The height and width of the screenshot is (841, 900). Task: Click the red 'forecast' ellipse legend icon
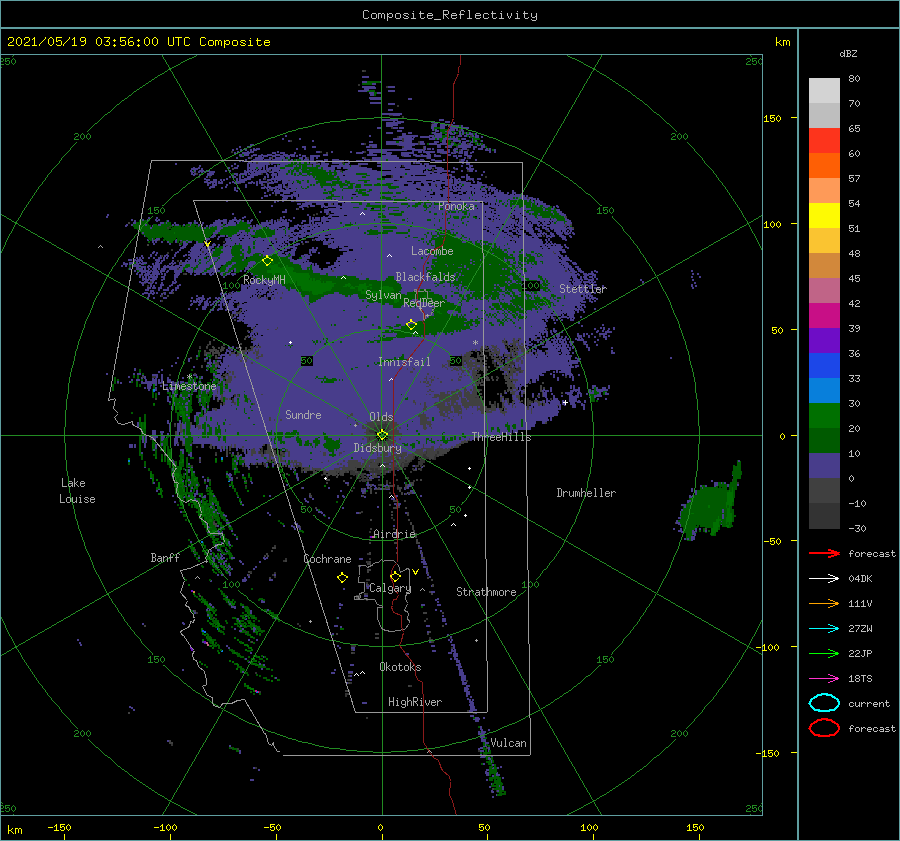(824, 728)
